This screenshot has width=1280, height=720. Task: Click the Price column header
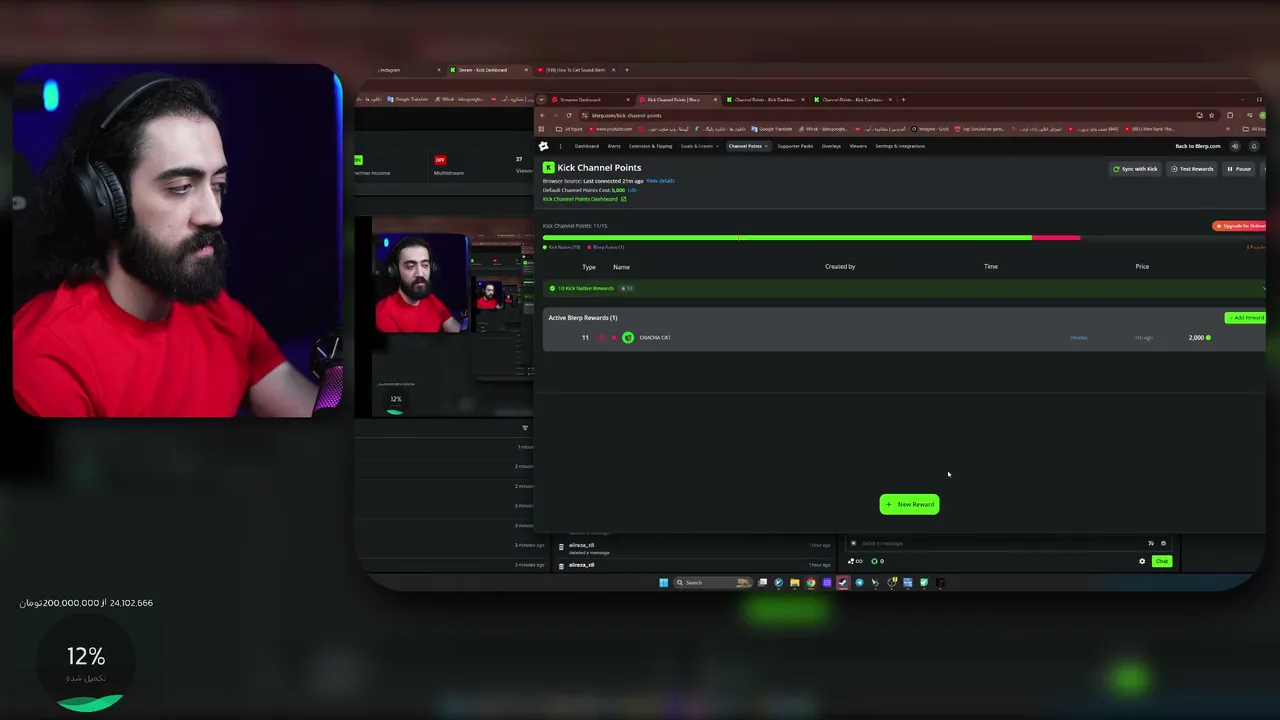click(1142, 267)
